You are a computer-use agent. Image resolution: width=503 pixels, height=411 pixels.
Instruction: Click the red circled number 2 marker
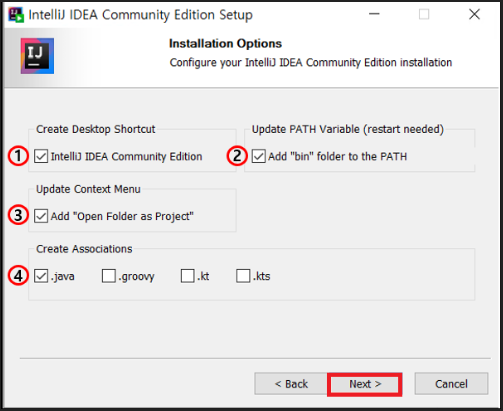[x=237, y=156]
